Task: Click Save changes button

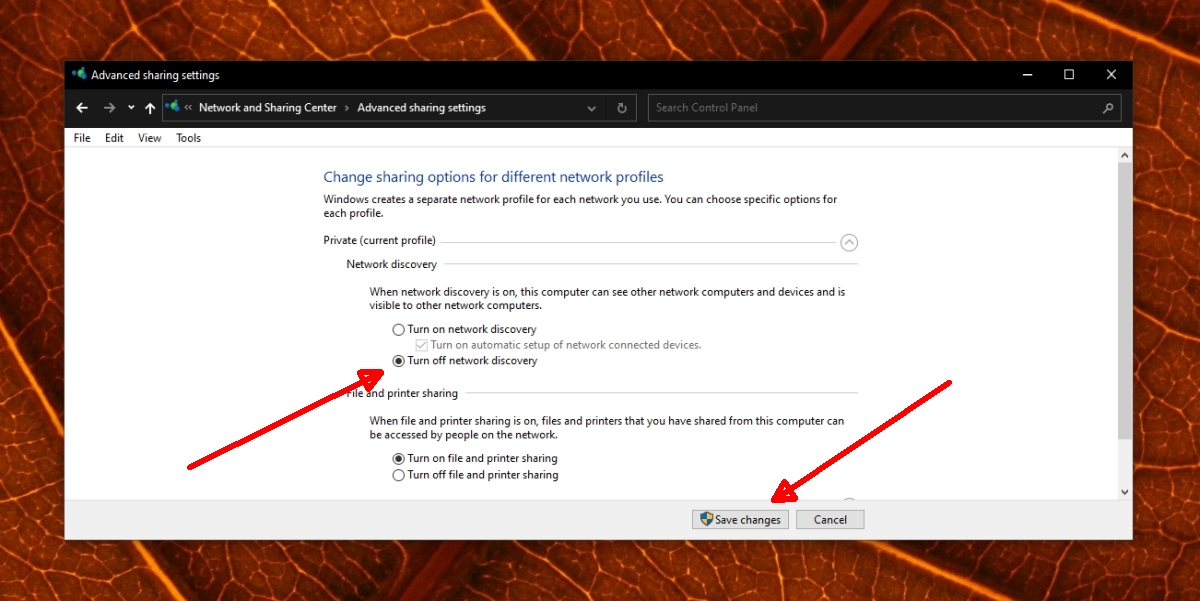Action: pyautogui.click(x=740, y=520)
